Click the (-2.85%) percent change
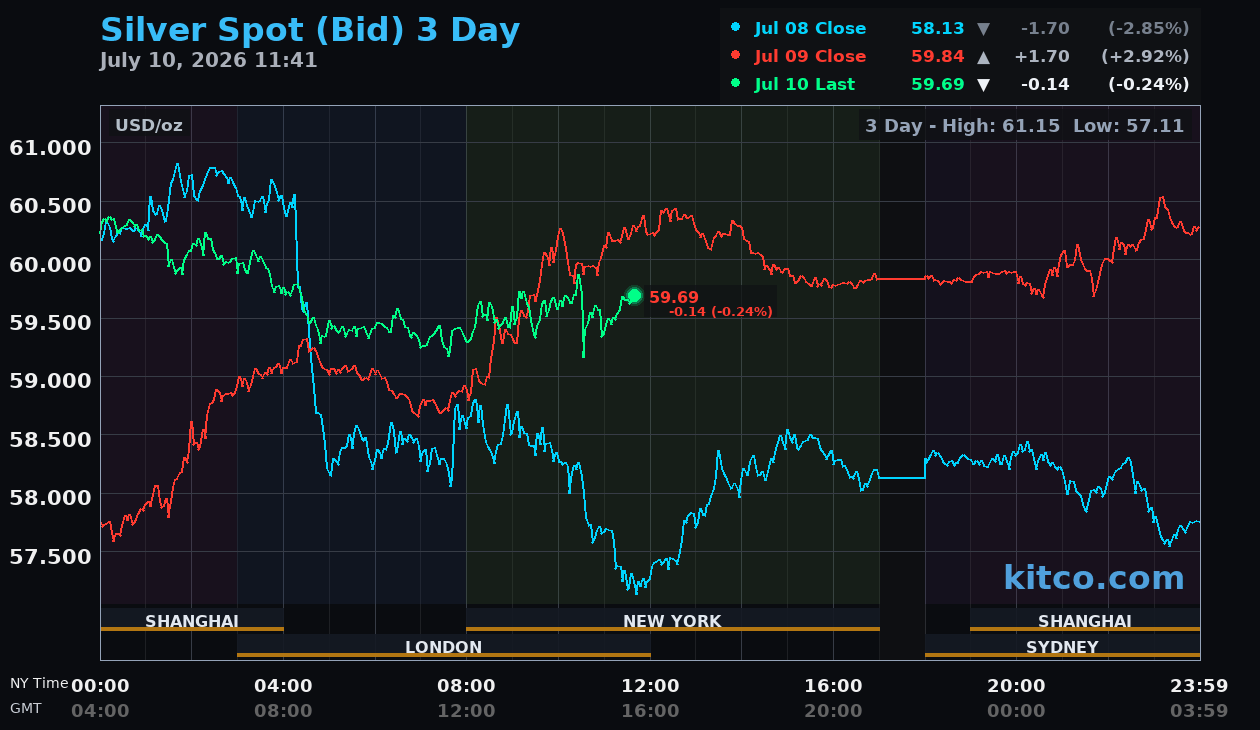1260x730 pixels. point(1149,29)
